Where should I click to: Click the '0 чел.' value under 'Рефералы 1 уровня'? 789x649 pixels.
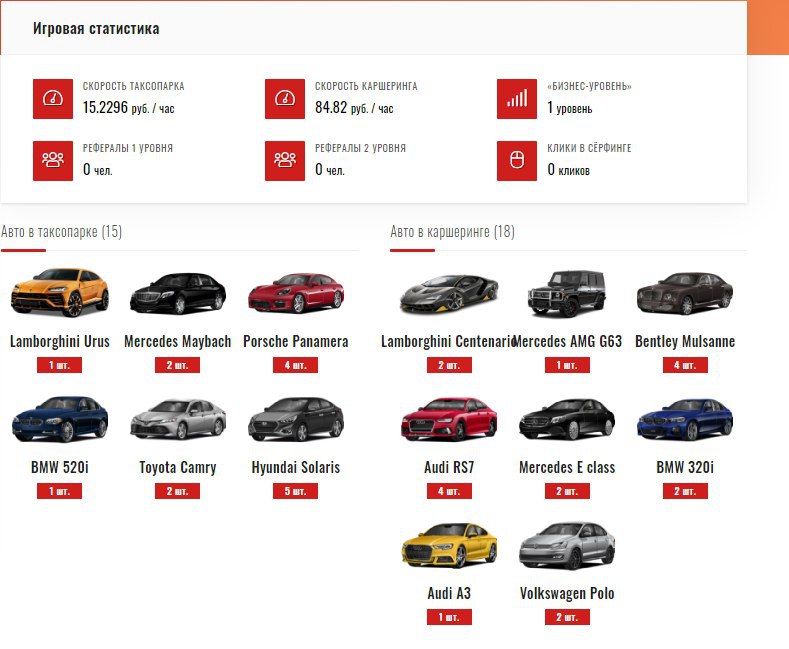(98, 170)
